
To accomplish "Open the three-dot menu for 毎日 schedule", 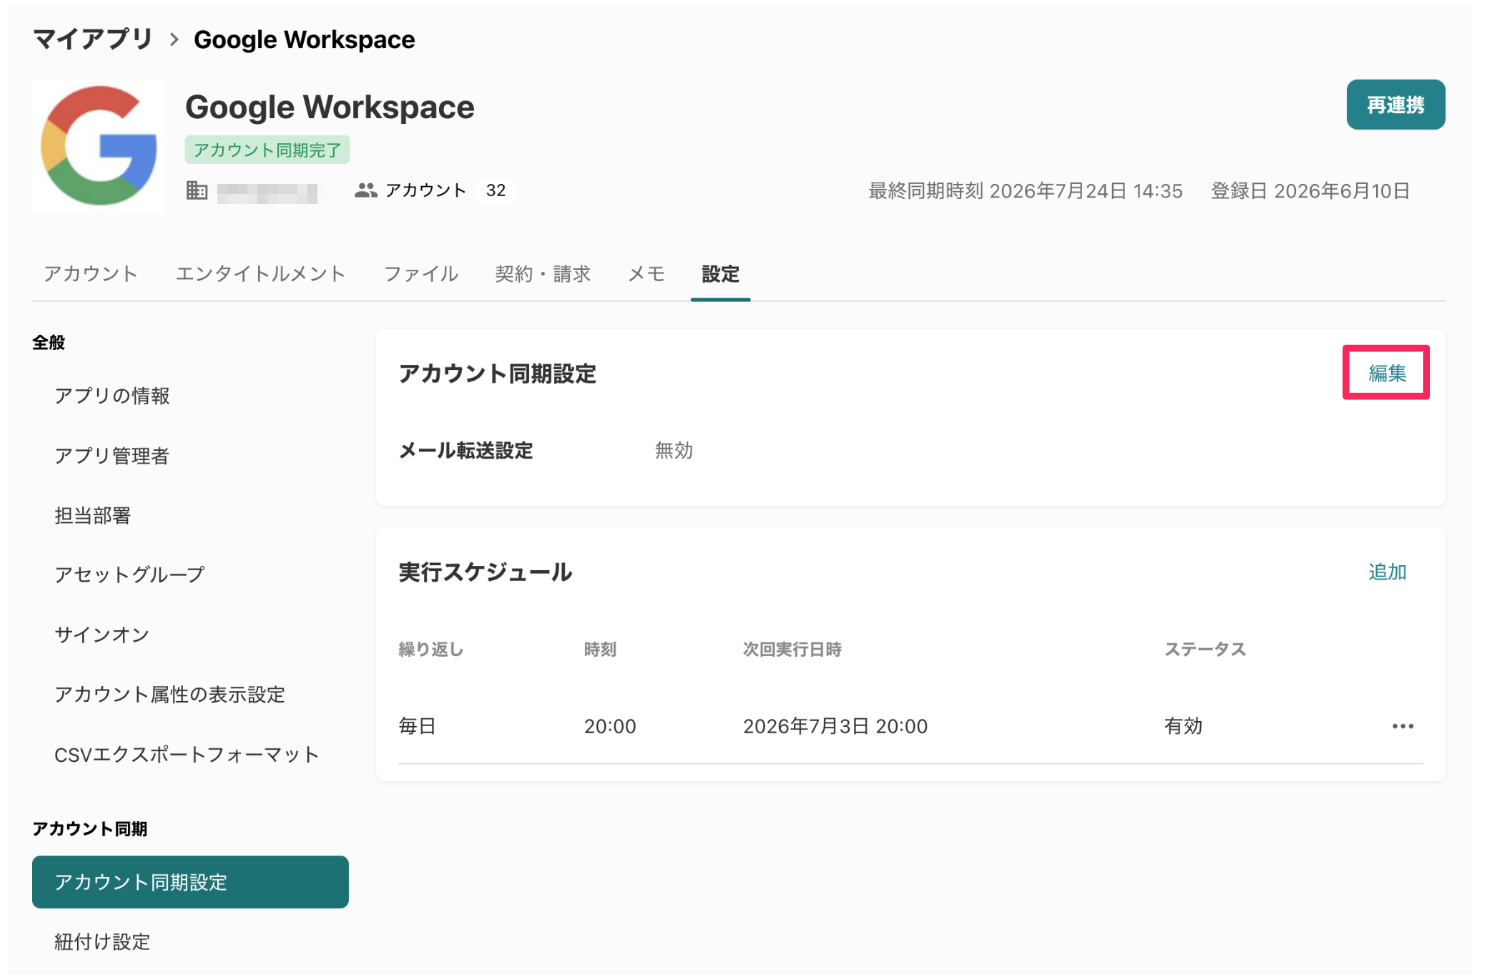I will tap(1402, 726).
